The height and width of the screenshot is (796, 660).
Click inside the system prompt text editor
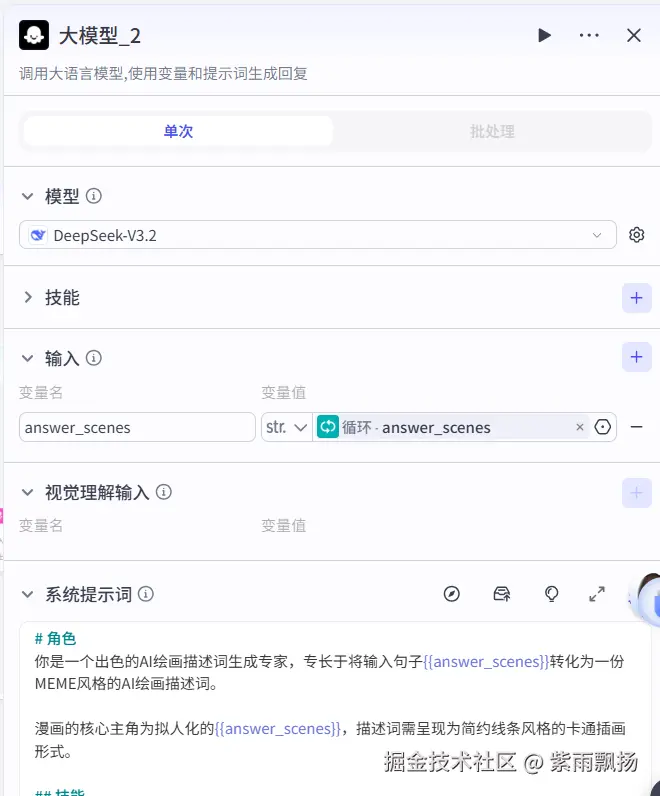[x=335, y=709]
